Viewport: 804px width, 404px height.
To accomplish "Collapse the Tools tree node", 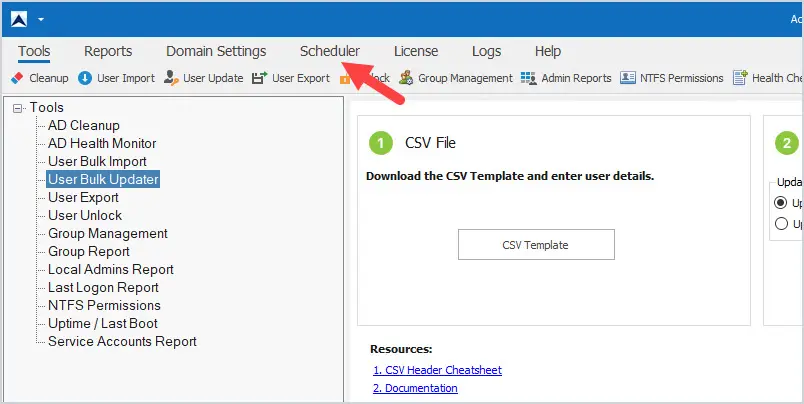I will click(x=18, y=108).
